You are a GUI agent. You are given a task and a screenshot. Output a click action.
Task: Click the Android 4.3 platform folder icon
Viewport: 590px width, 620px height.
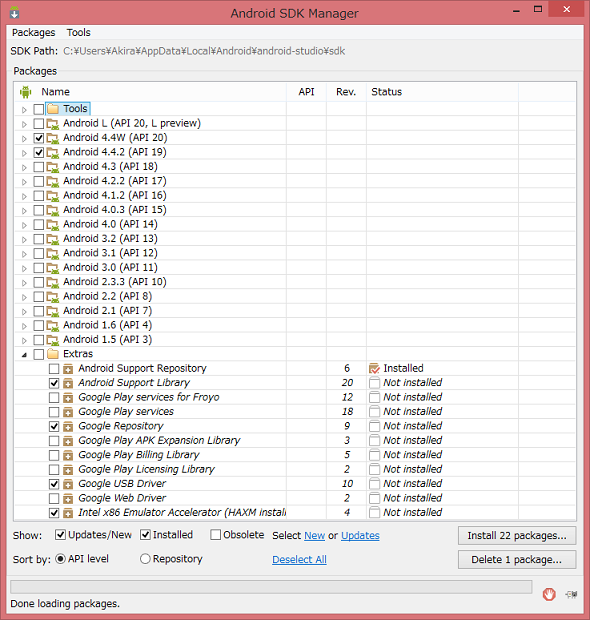click(x=53, y=167)
